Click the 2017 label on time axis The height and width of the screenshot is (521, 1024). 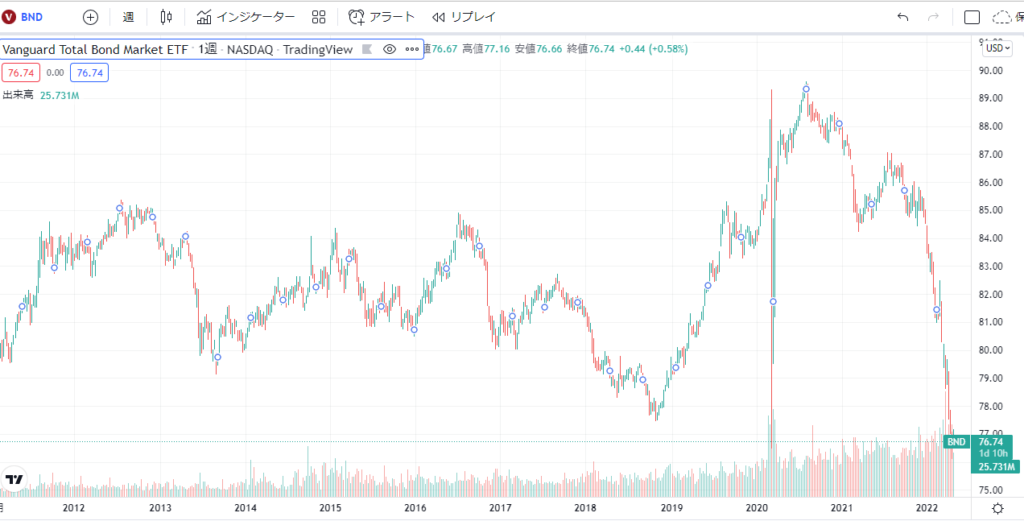click(500, 508)
